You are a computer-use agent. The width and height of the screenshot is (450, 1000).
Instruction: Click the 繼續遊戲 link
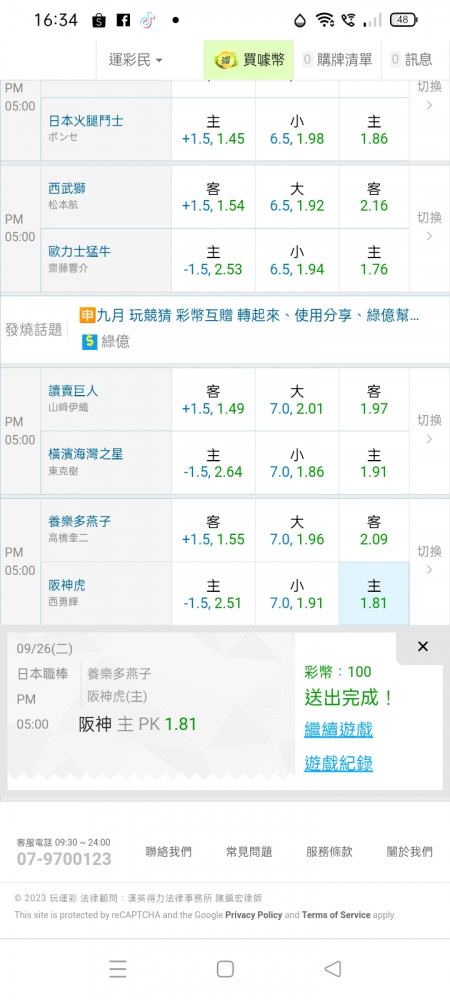[338, 729]
